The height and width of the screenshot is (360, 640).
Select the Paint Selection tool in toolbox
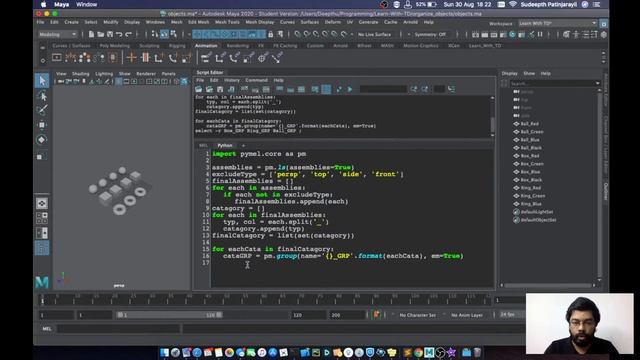[x=42, y=110]
